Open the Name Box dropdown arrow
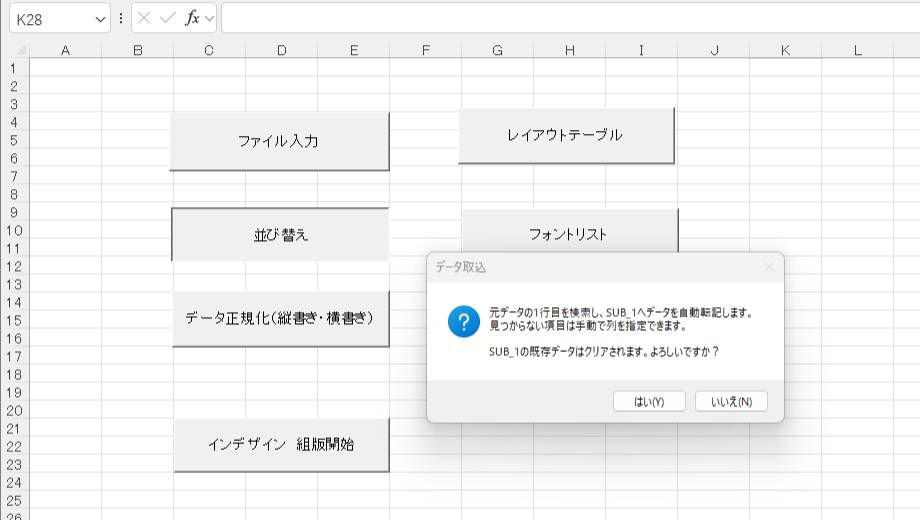 [100, 18]
